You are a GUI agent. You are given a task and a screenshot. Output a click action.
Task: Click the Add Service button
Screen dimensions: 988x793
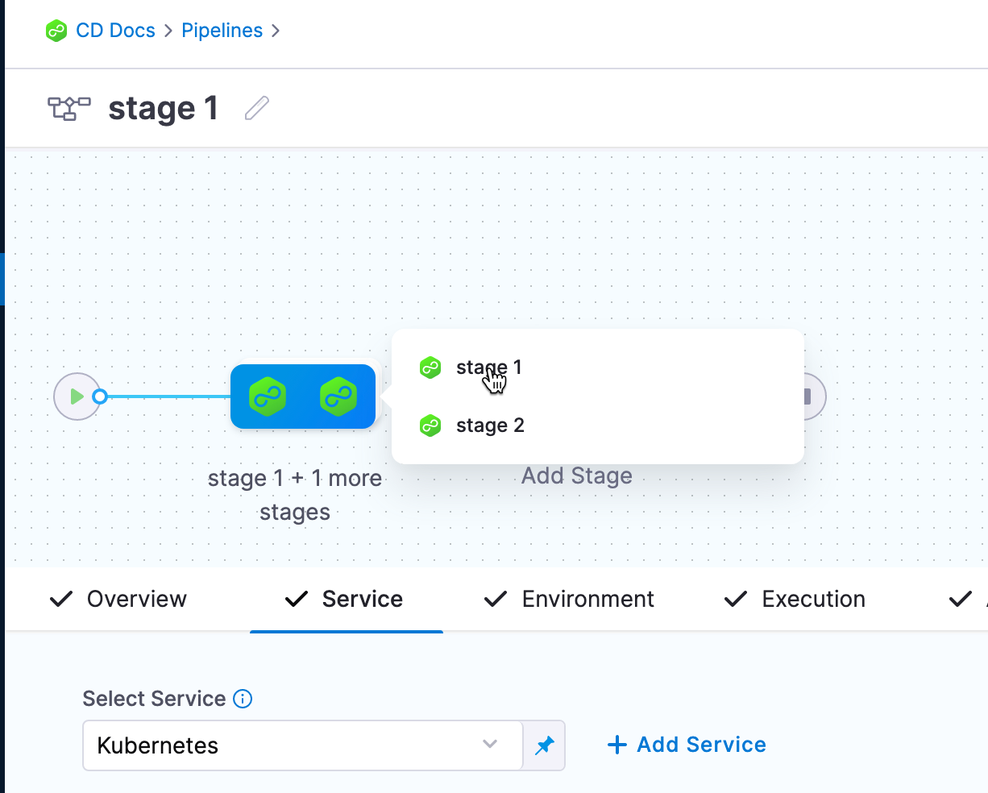(x=687, y=745)
